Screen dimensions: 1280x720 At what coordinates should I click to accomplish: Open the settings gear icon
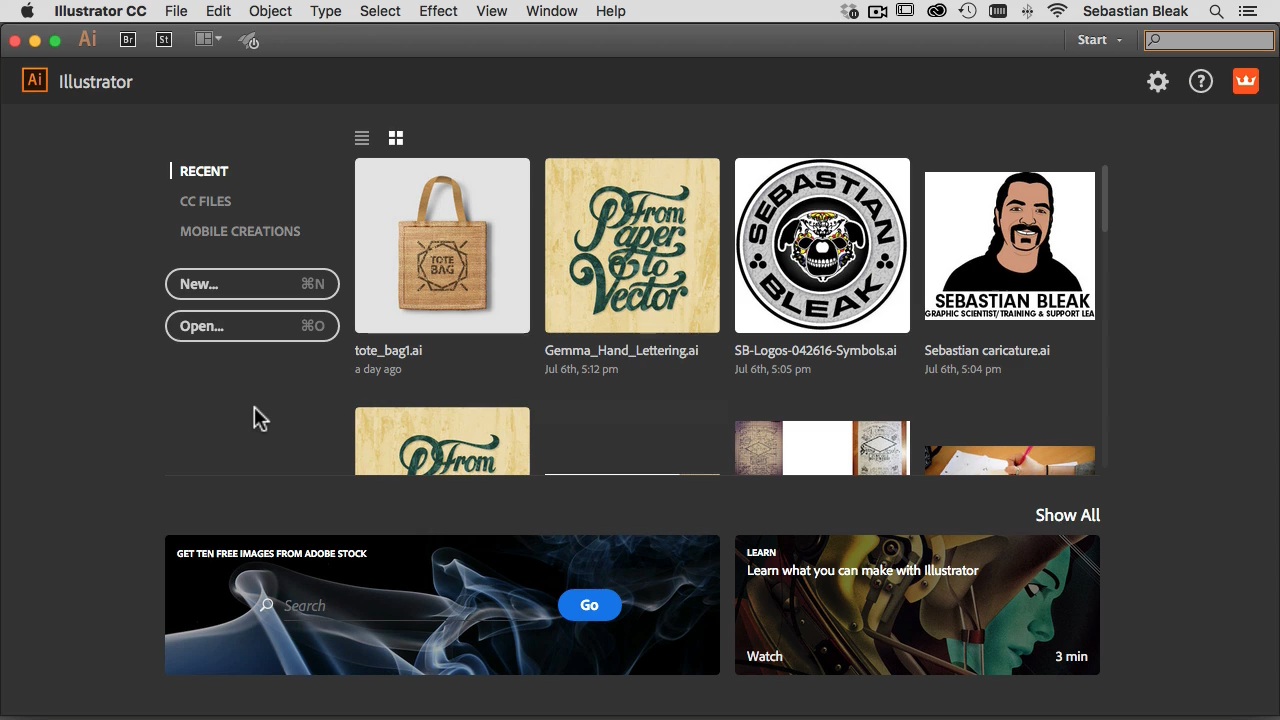pos(1158,82)
